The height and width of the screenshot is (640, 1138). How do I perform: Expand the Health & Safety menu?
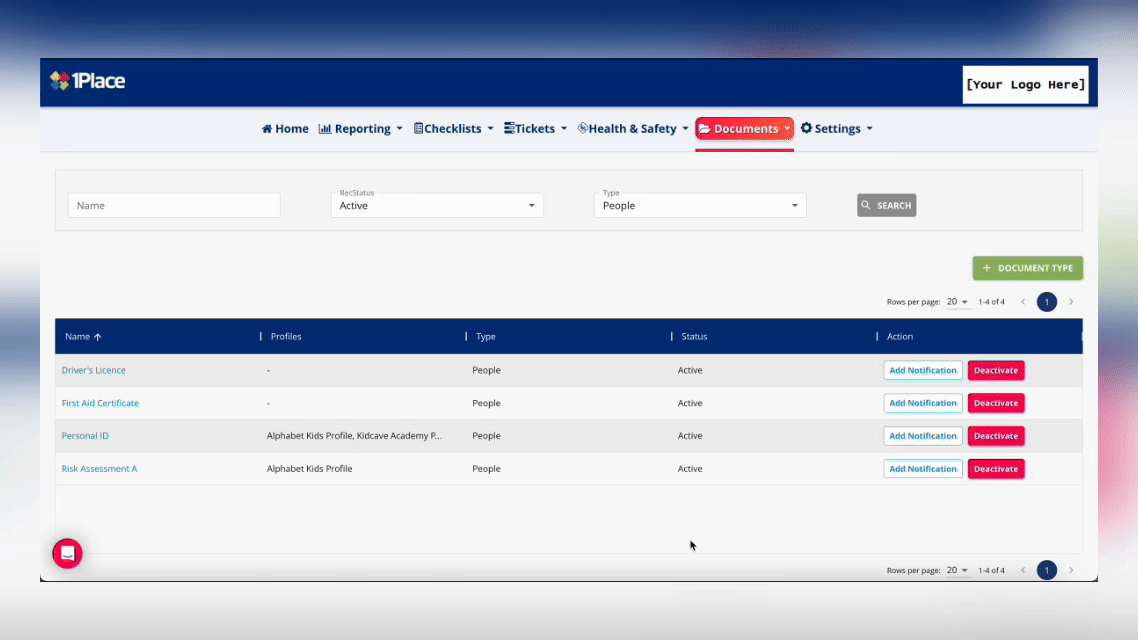pos(633,129)
